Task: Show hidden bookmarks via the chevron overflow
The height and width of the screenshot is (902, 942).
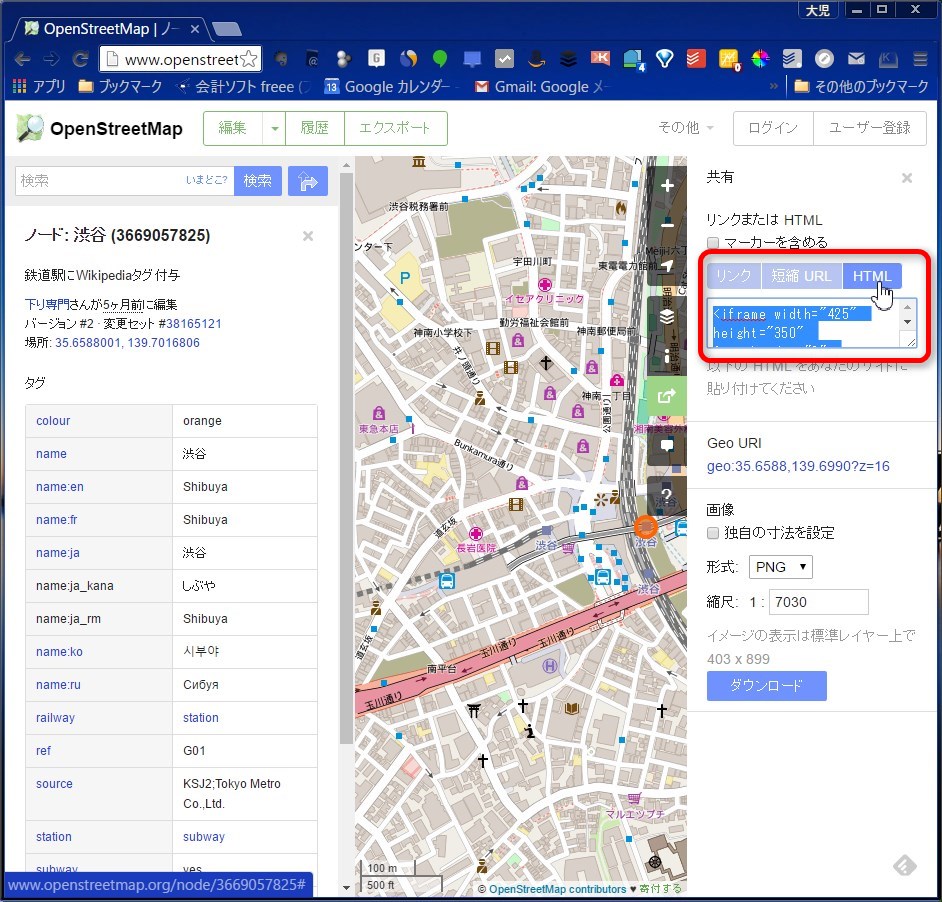Action: pos(774,87)
